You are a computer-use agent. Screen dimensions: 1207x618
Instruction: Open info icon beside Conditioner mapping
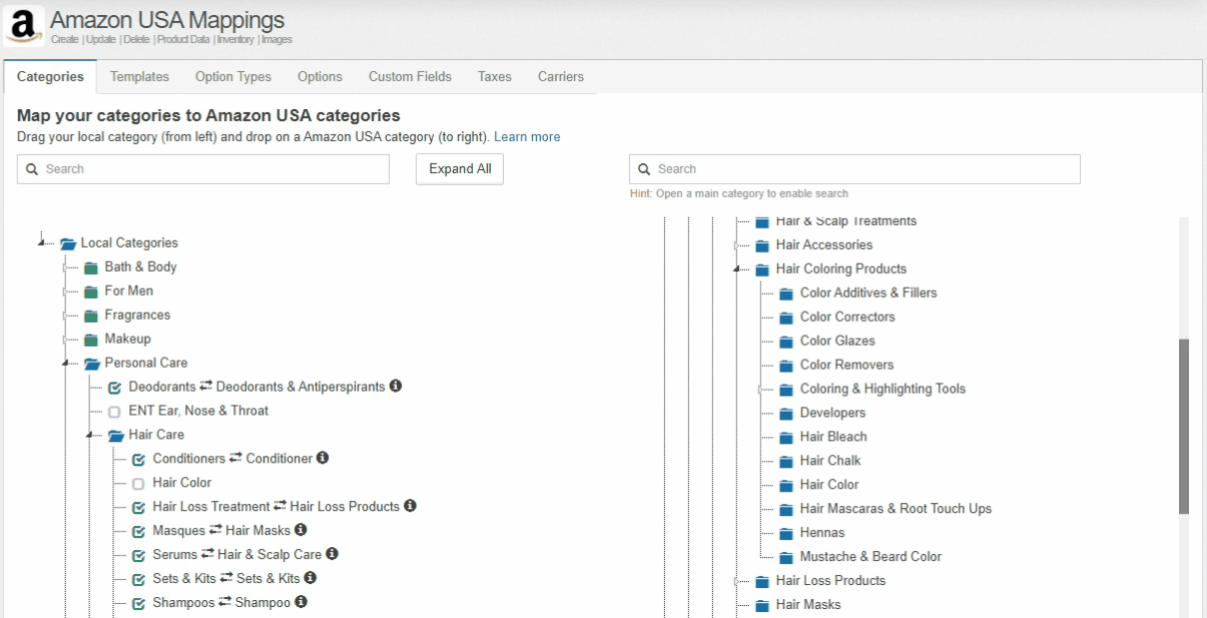point(322,458)
